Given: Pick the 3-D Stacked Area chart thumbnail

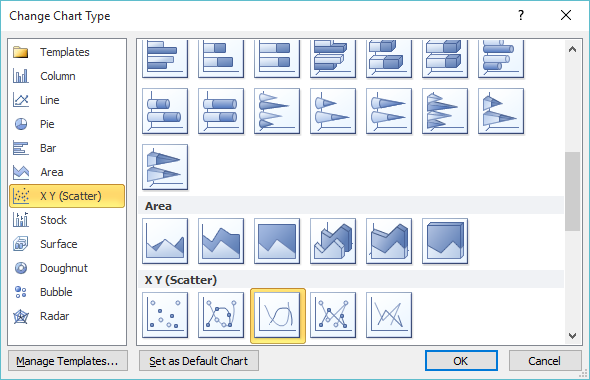Looking at the screenshot, I should tap(389, 241).
